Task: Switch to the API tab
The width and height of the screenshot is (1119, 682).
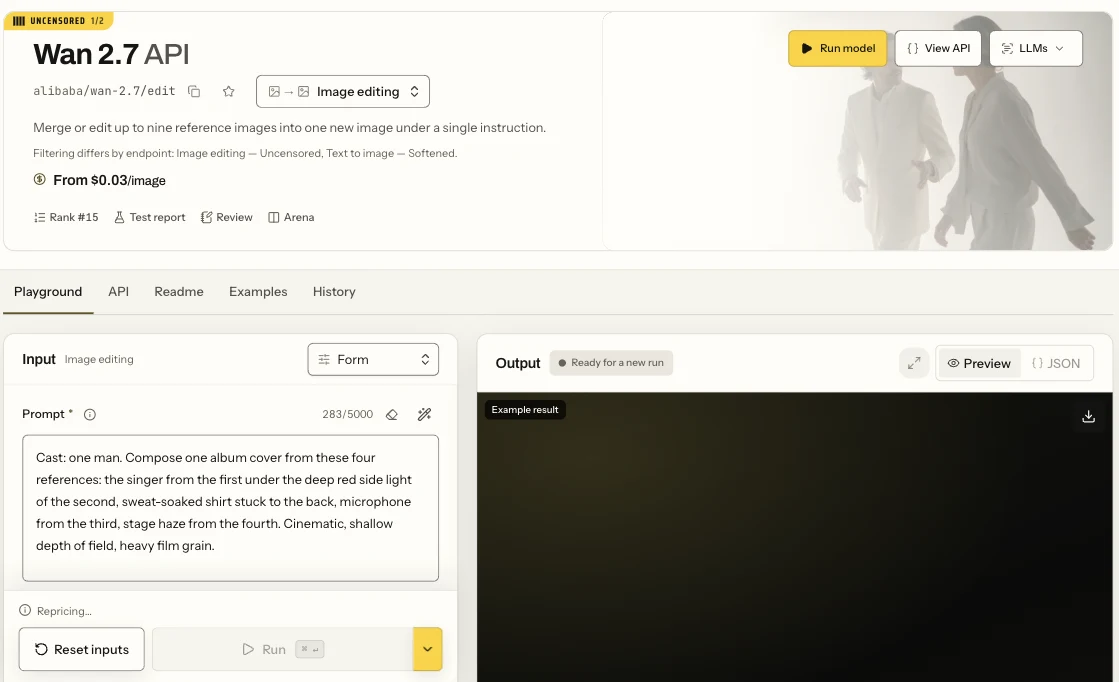Action: pos(118,292)
